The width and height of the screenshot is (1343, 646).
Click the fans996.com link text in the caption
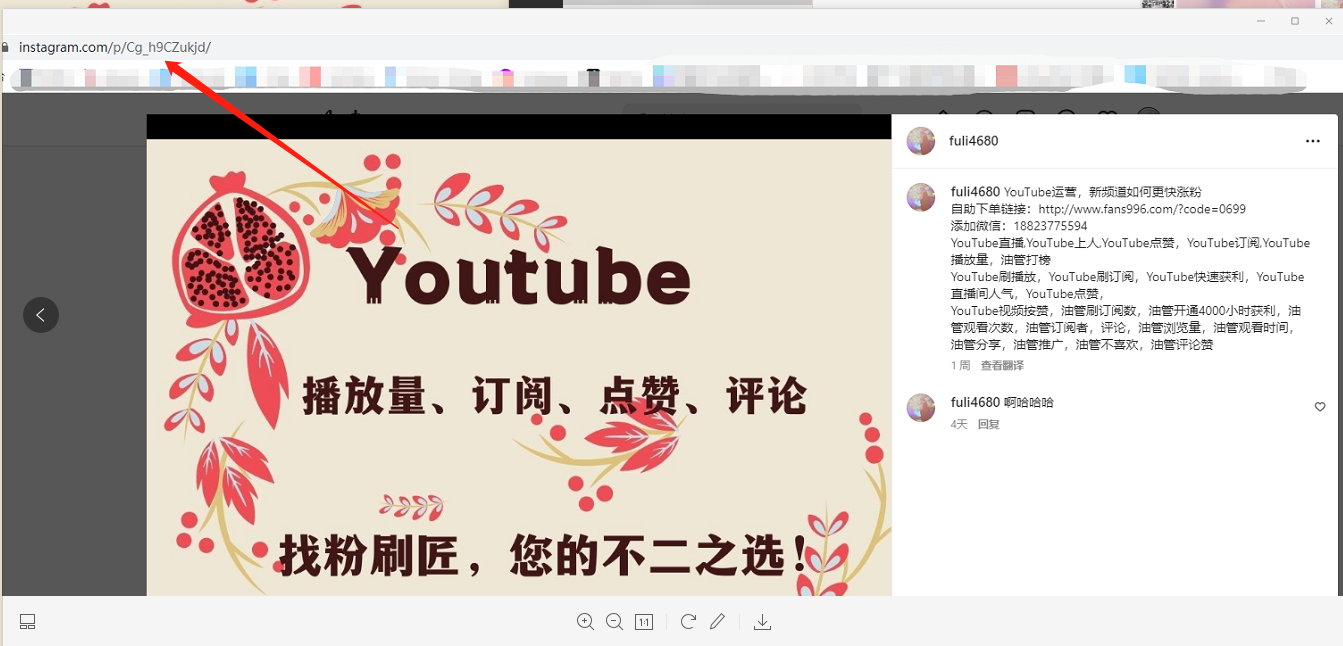tap(1142, 209)
